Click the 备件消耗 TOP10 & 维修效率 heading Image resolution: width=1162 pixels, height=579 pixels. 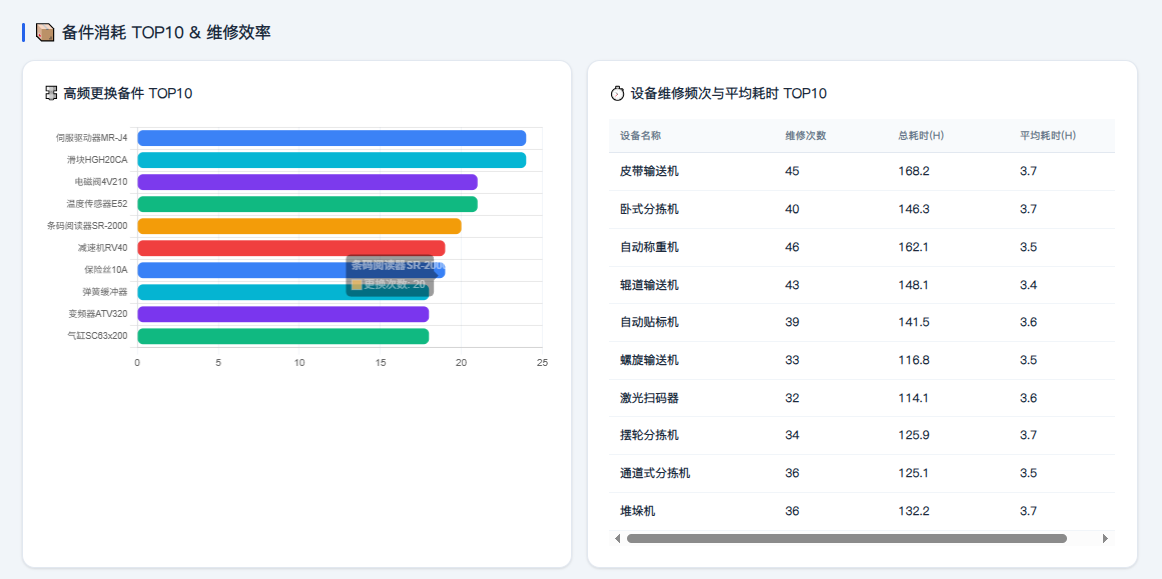coord(166,33)
